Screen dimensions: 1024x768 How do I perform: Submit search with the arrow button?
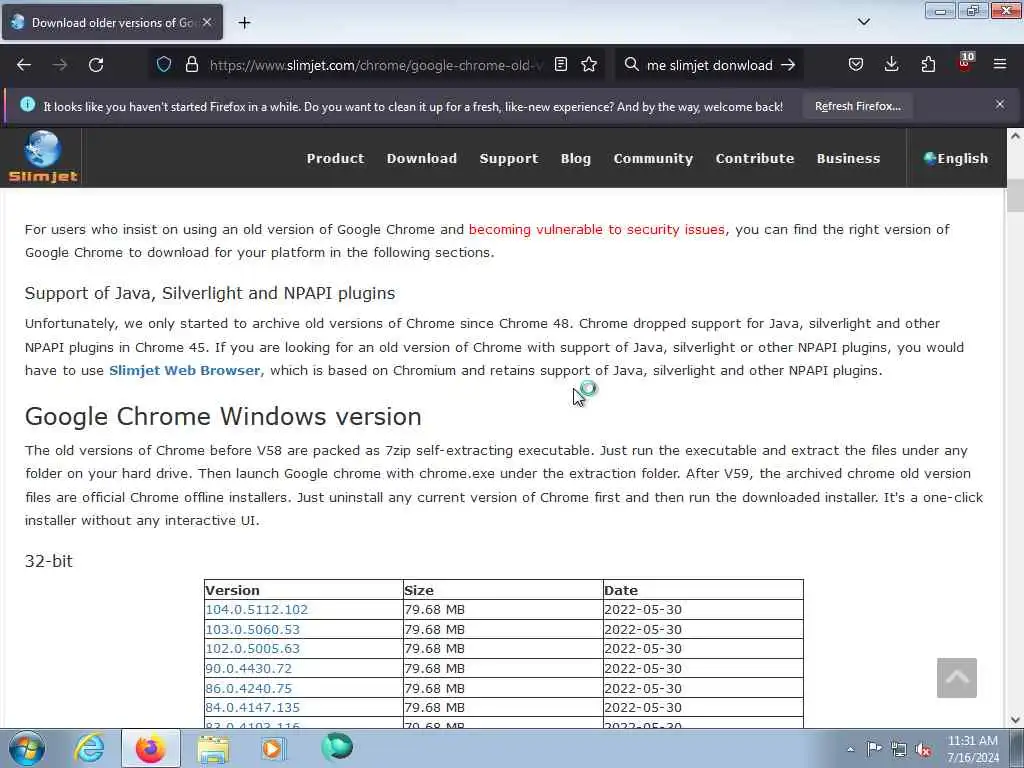pyautogui.click(x=788, y=65)
